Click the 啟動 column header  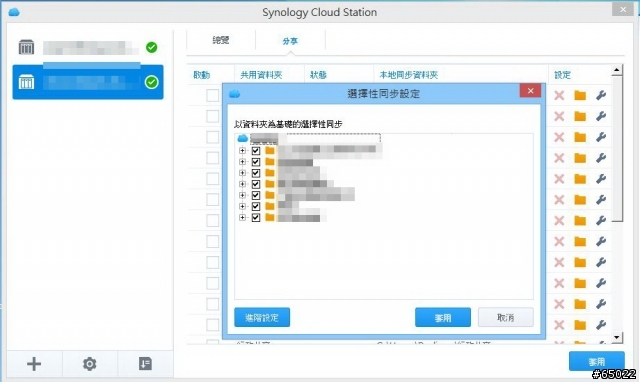pos(202,75)
